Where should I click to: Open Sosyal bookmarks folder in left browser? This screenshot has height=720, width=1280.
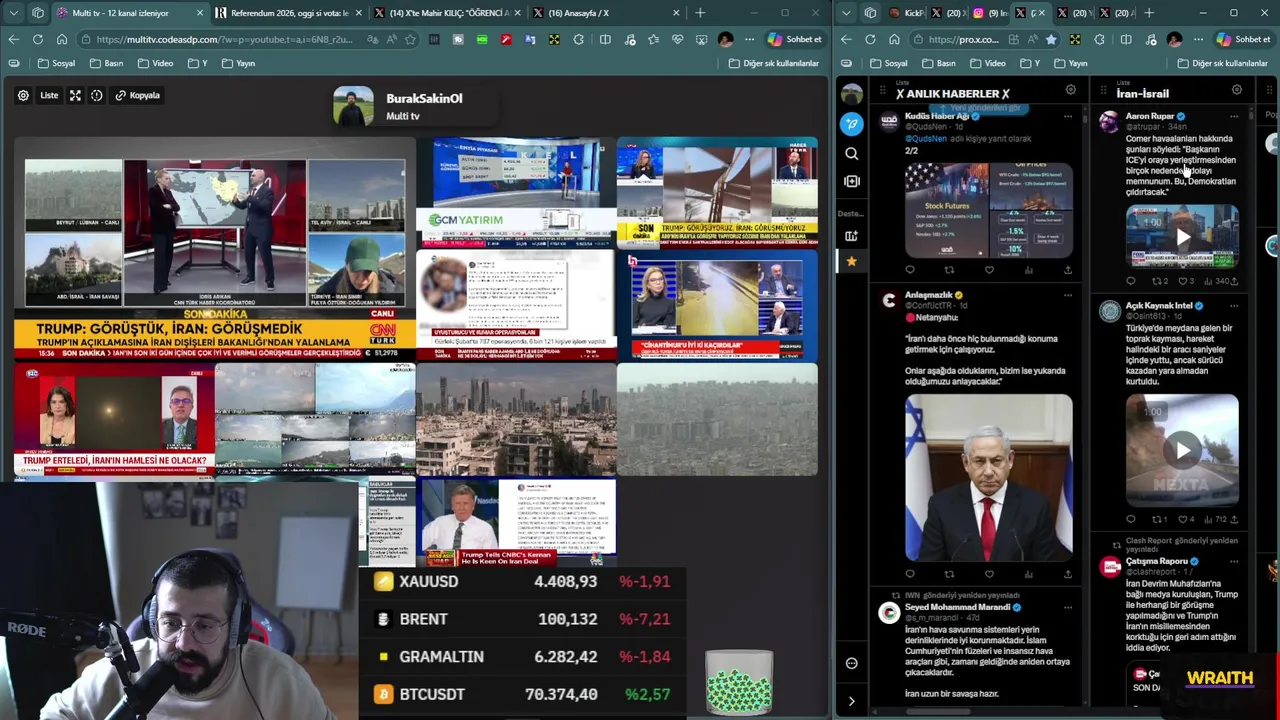(x=57, y=63)
